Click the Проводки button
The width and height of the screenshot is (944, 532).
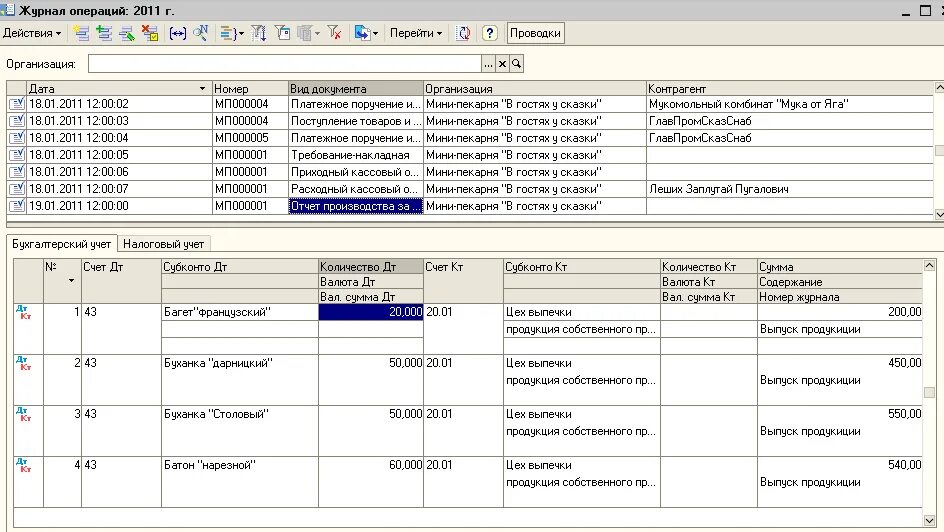pyautogui.click(x=535, y=33)
